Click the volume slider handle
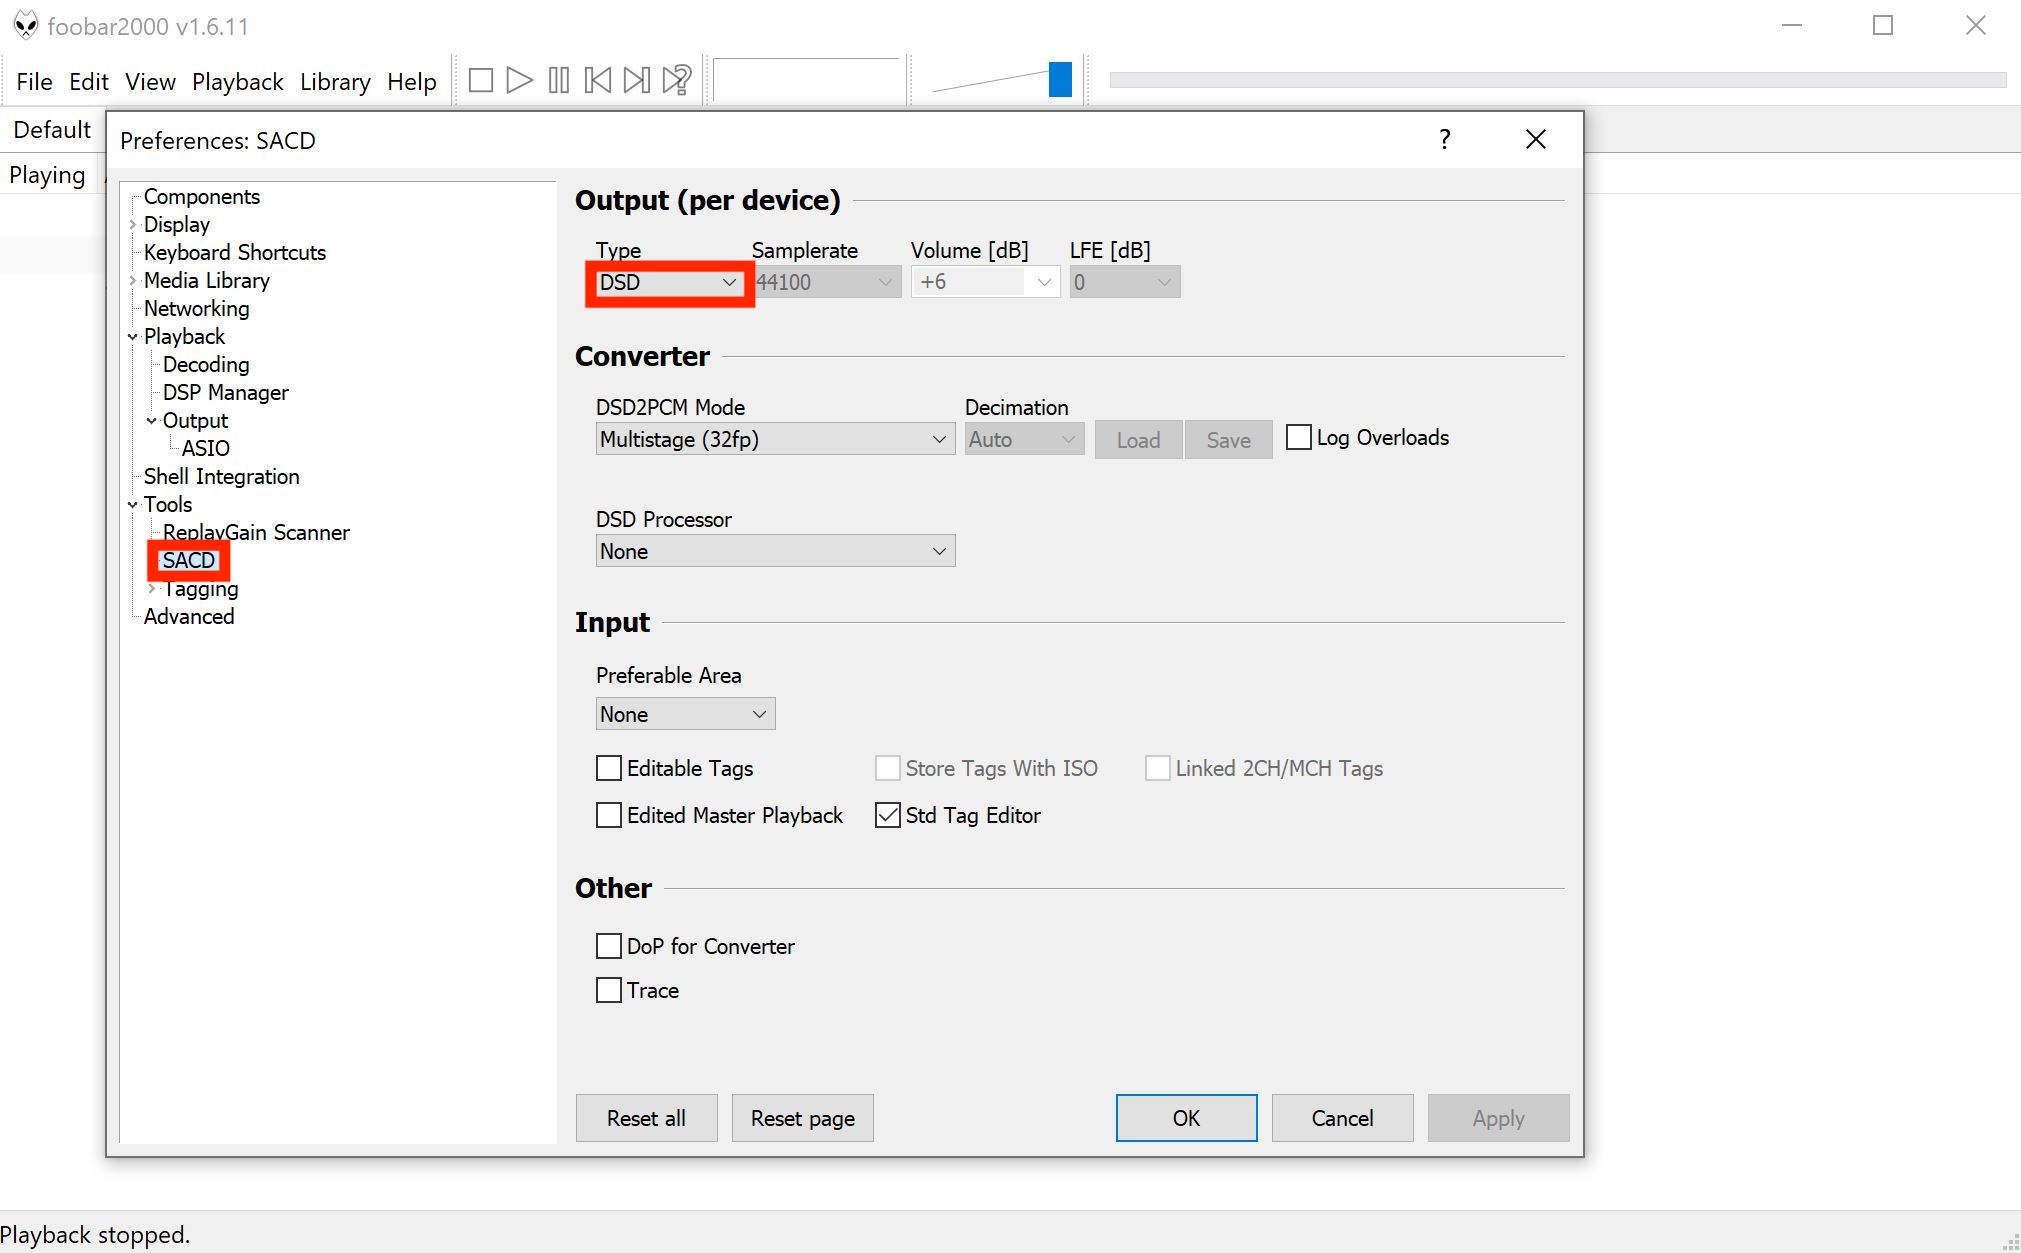 pyautogui.click(x=1060, y=80)
